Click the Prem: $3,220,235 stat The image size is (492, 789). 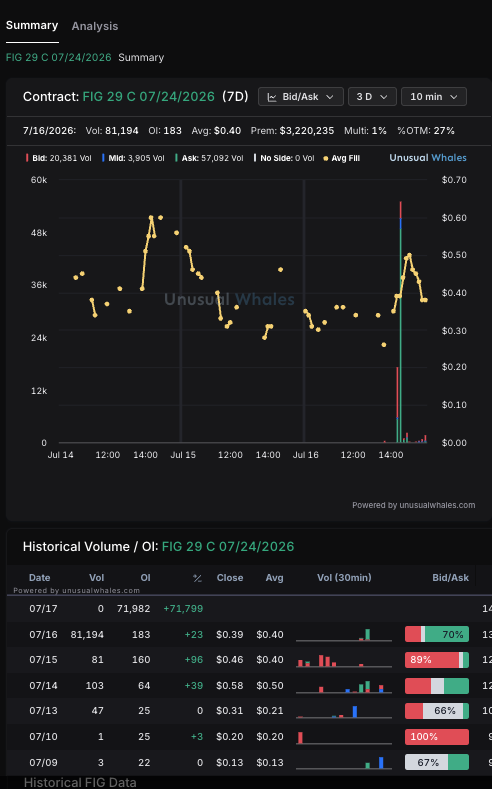click(292, 131)
